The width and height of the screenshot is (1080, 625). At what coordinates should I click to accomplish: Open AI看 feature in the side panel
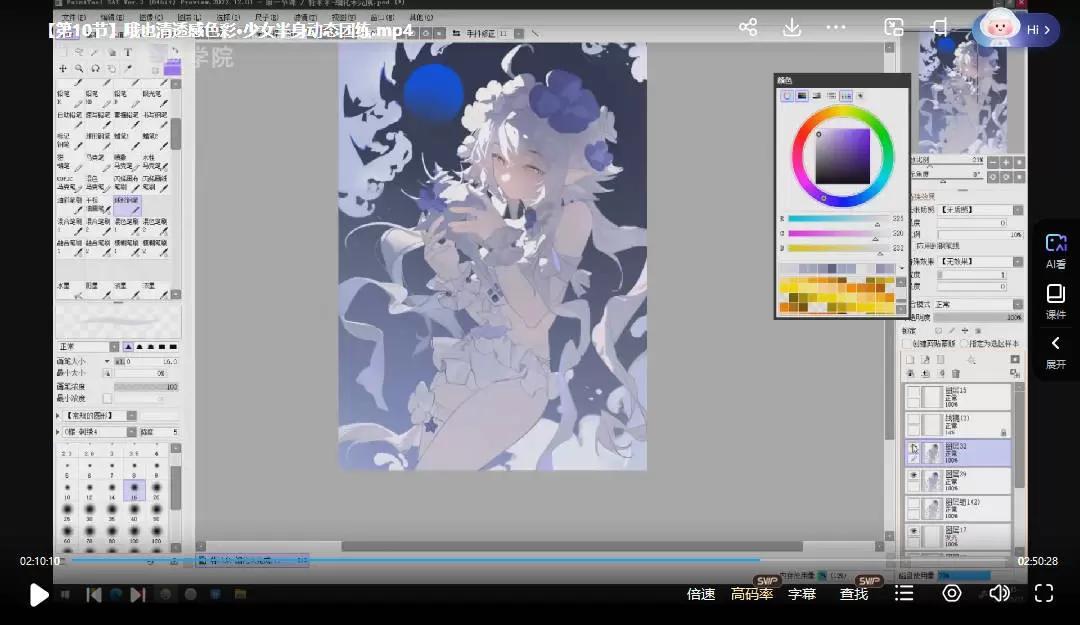pos(1056,252)
